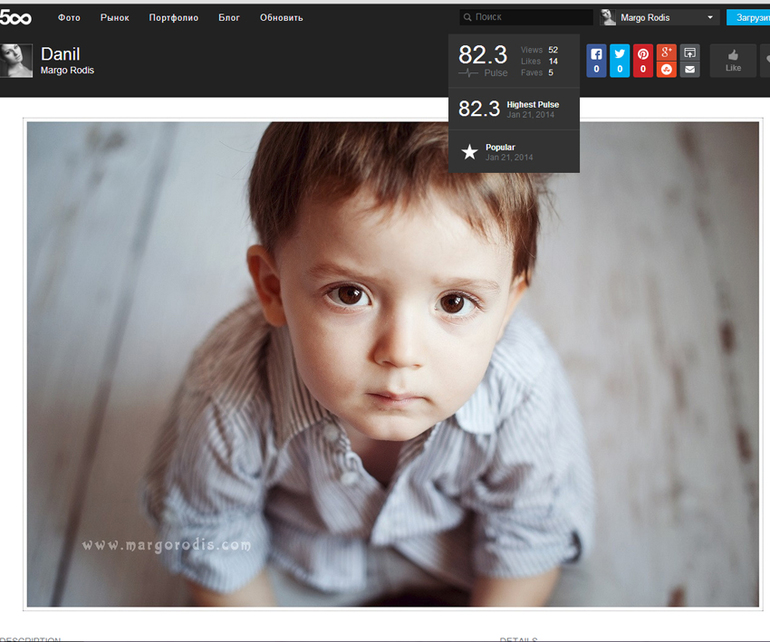Open the author avatar beside Danil title
The image size is (770, 642).
tap(16, 60)
